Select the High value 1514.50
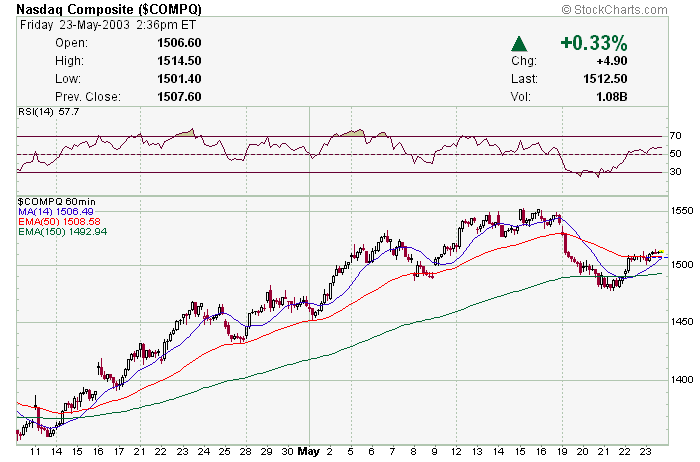 click(179, 61)
